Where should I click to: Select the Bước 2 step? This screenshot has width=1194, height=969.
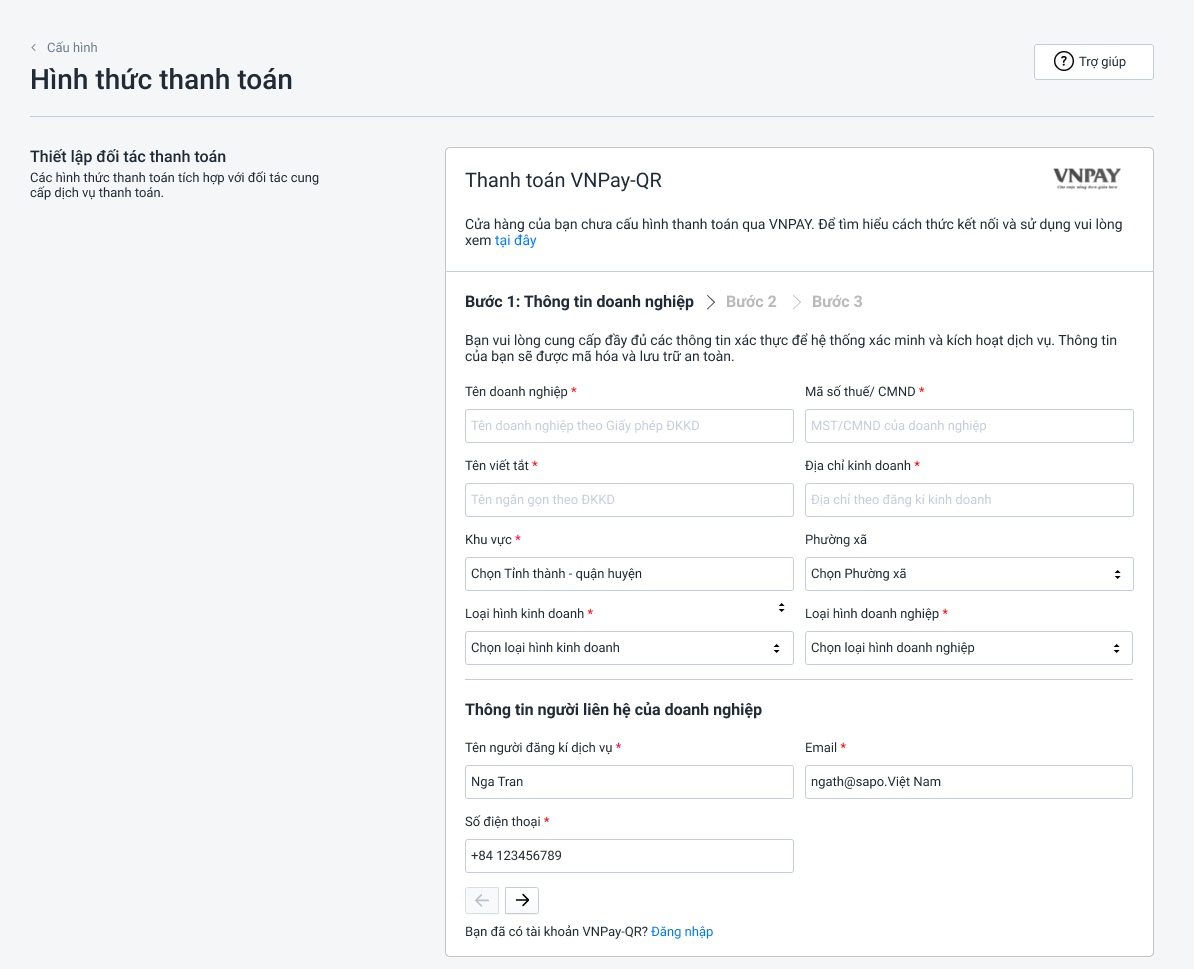click(x=751, y=302)
